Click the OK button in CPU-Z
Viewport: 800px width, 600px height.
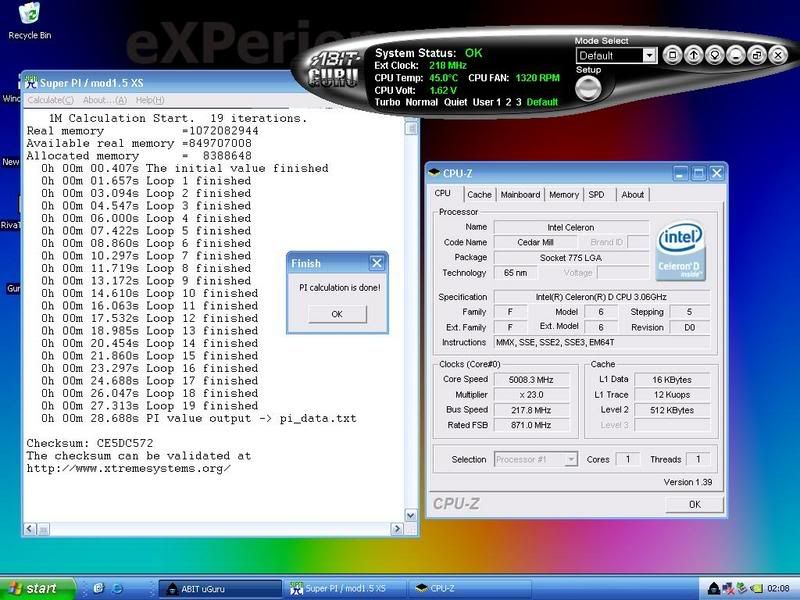[x=694, y=504]
